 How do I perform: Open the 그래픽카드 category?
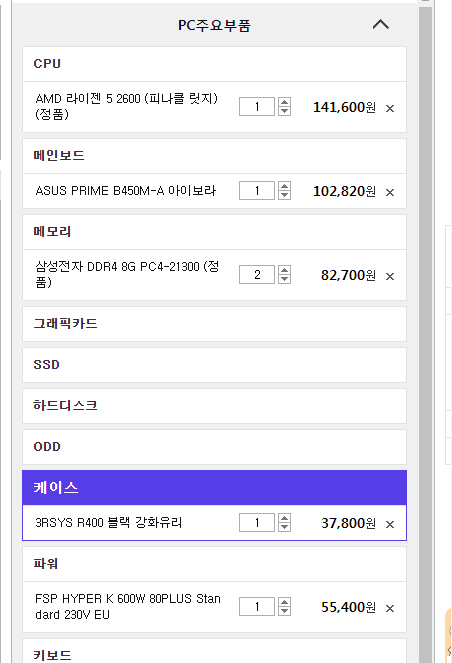(214, 324)
